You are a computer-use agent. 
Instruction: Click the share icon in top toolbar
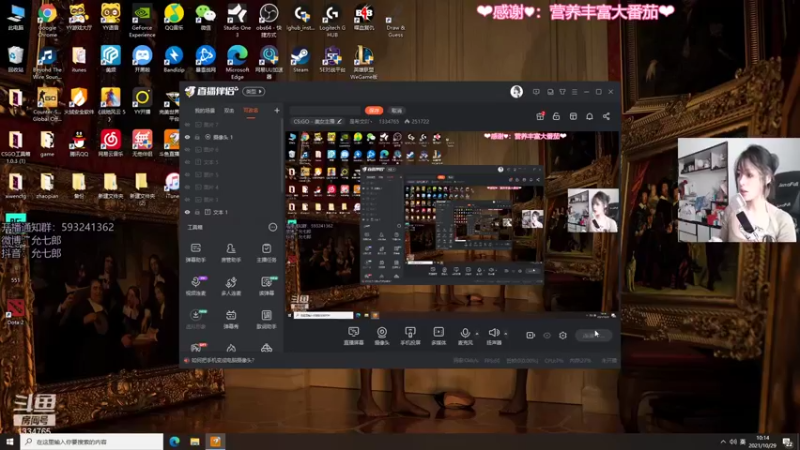click(606, 116)
